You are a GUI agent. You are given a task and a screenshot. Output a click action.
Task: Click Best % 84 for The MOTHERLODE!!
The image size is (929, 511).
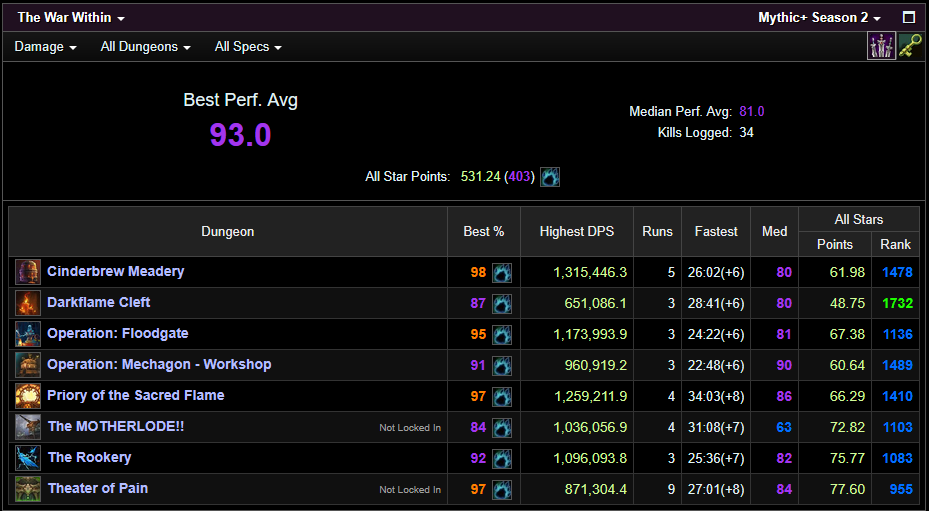(x=478, y=427)
